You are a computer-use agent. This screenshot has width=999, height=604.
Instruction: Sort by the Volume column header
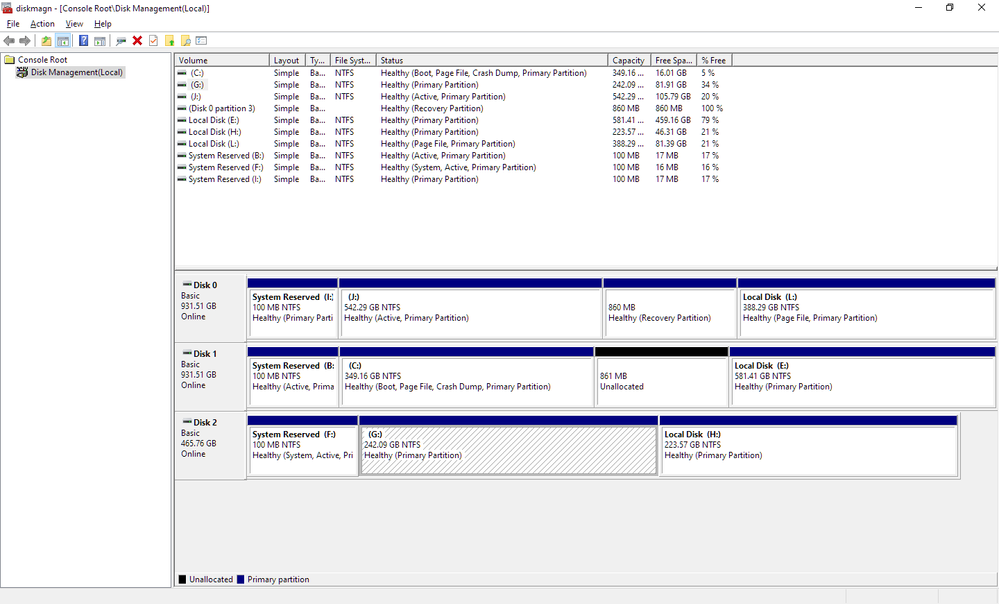tap(222, 61)
